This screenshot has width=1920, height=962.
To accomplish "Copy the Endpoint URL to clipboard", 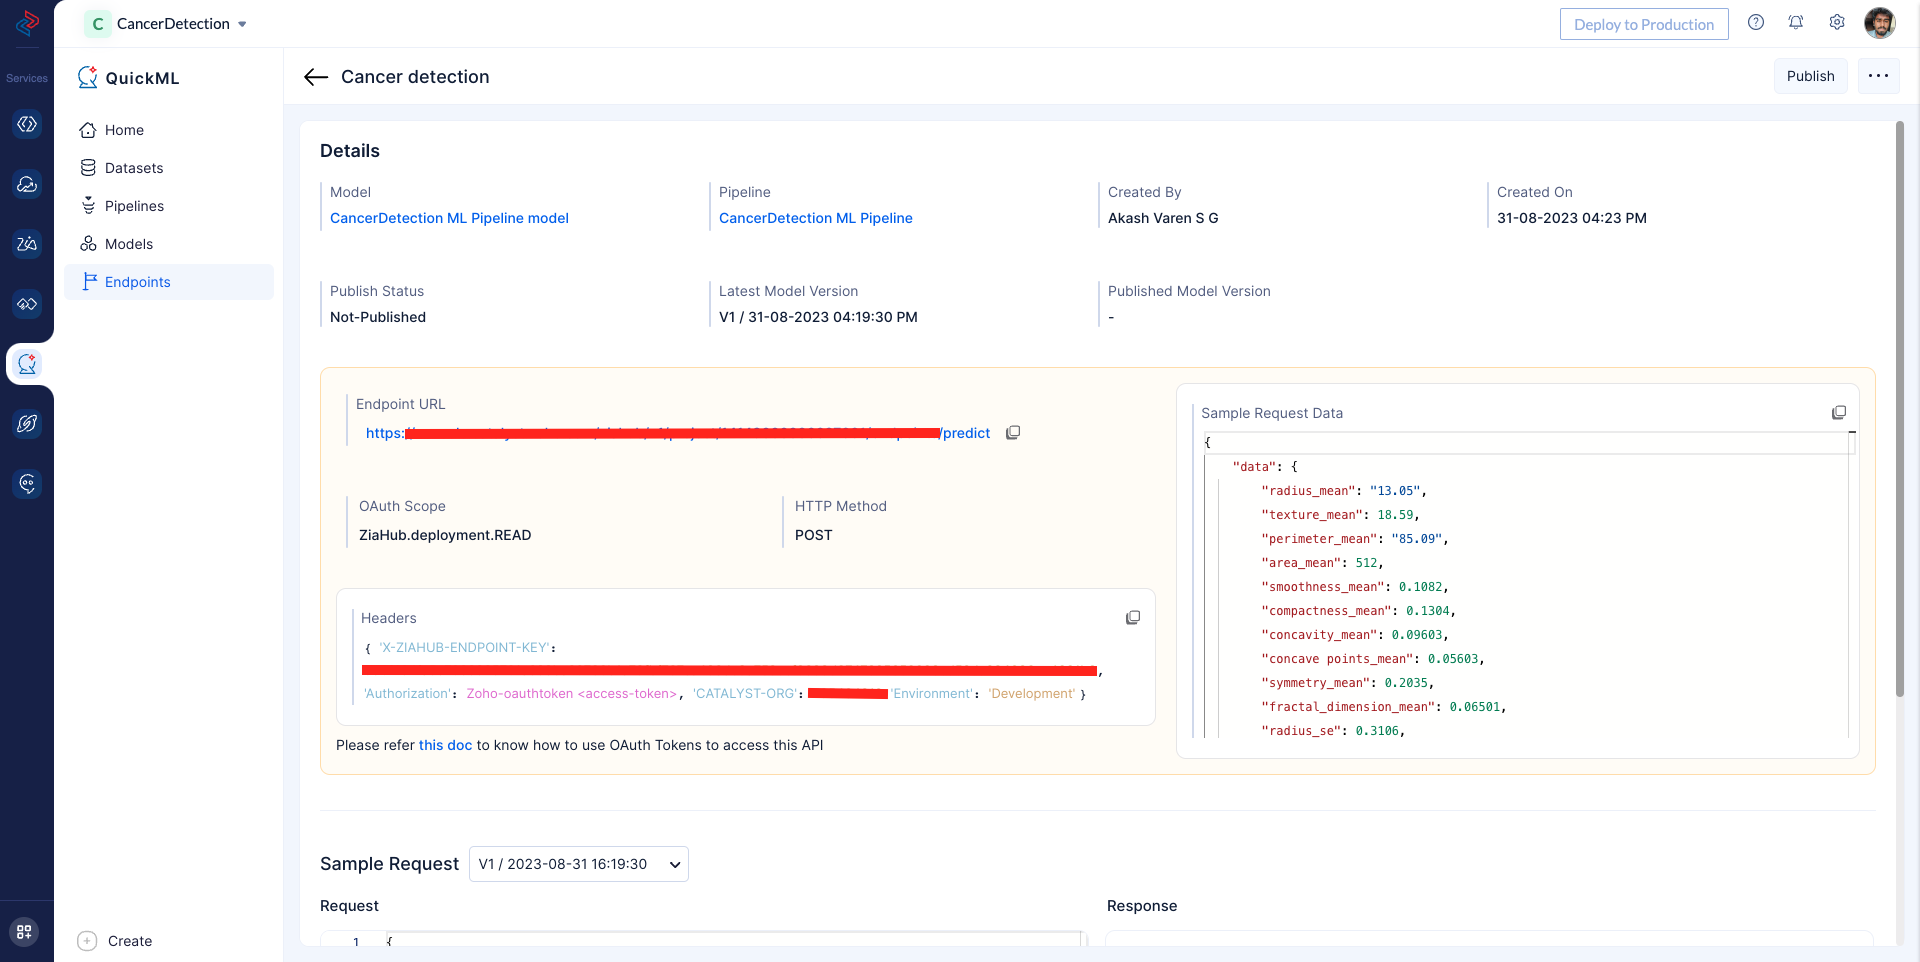I will coord(1013,433).
